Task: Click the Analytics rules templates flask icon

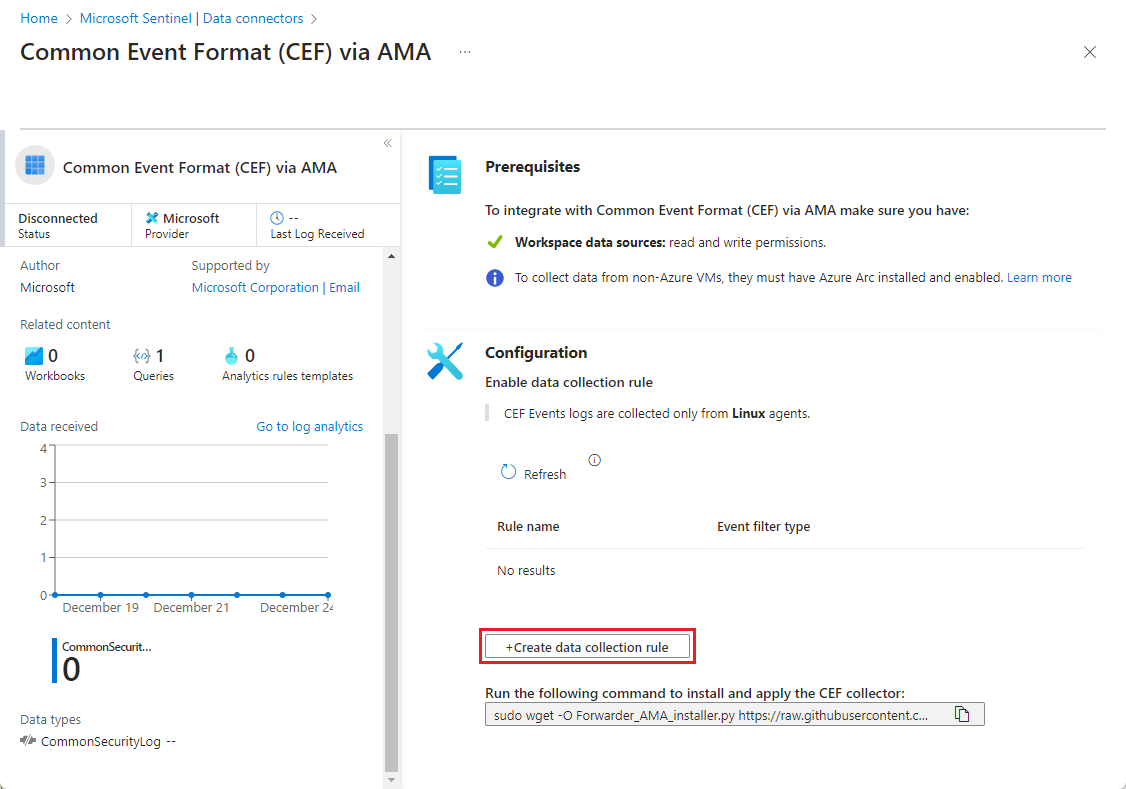Action: click(231, 356)
